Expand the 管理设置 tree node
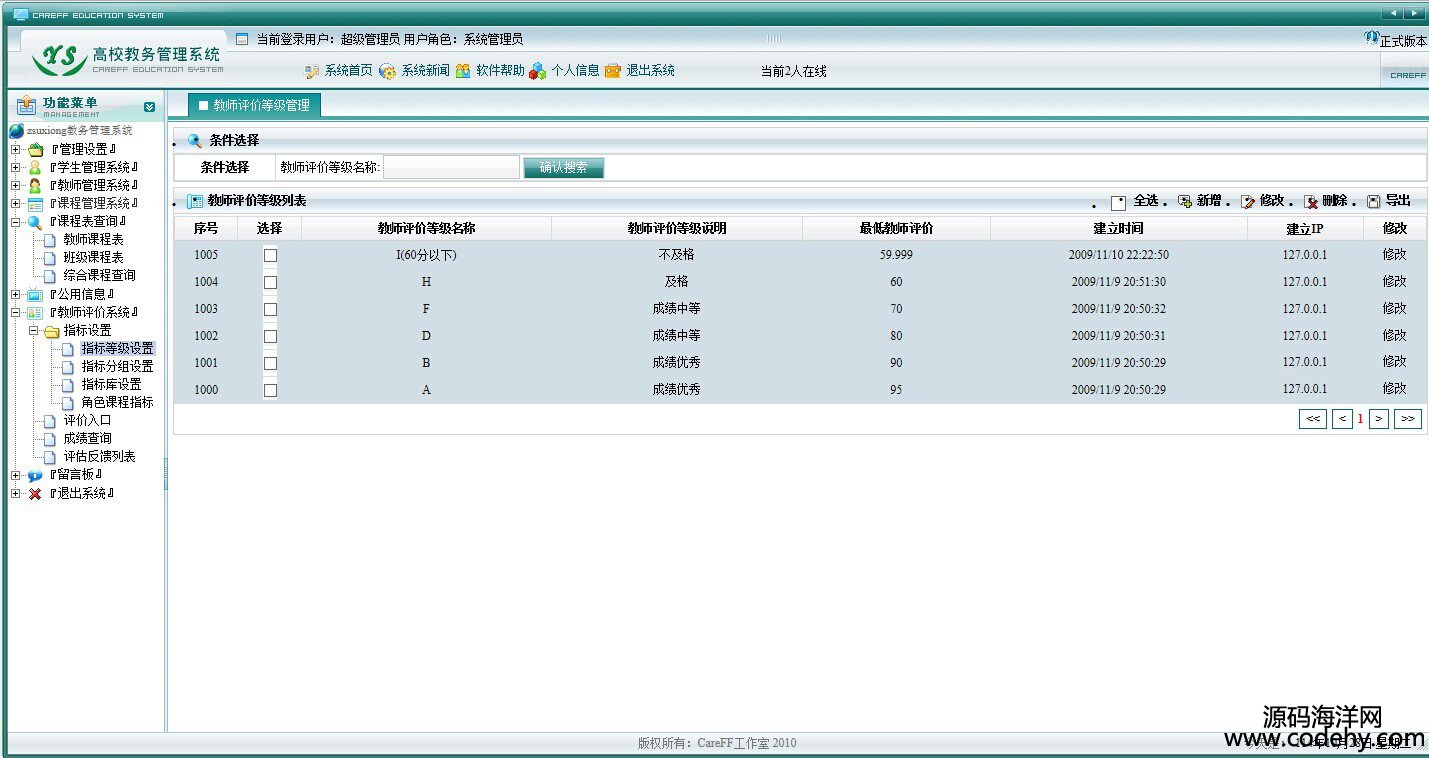Viewport: 1429px width, 758px height. (x=16, y=150)
